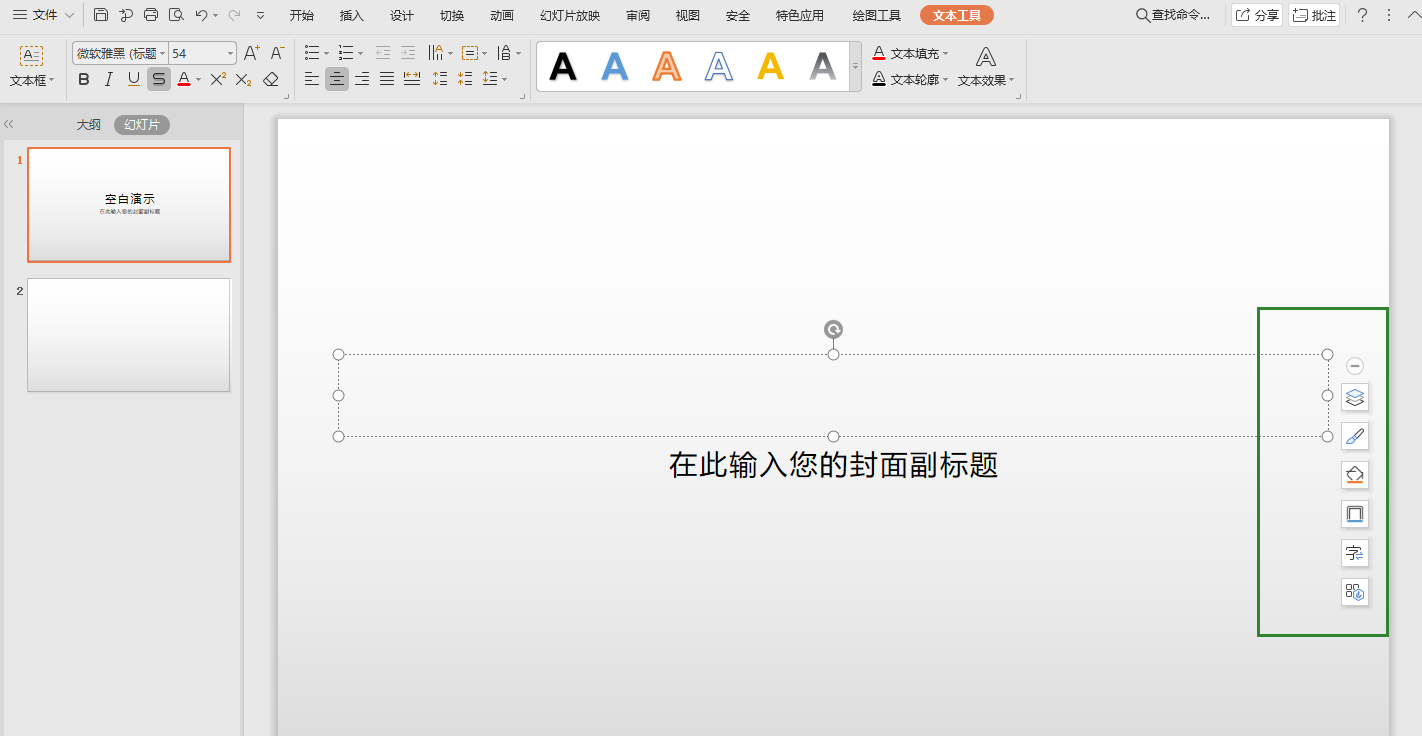Viewport: 1422px width, 736px height.
Task: Click the brush style icon in floating toolbar
Action: (x=1354, y=435)
